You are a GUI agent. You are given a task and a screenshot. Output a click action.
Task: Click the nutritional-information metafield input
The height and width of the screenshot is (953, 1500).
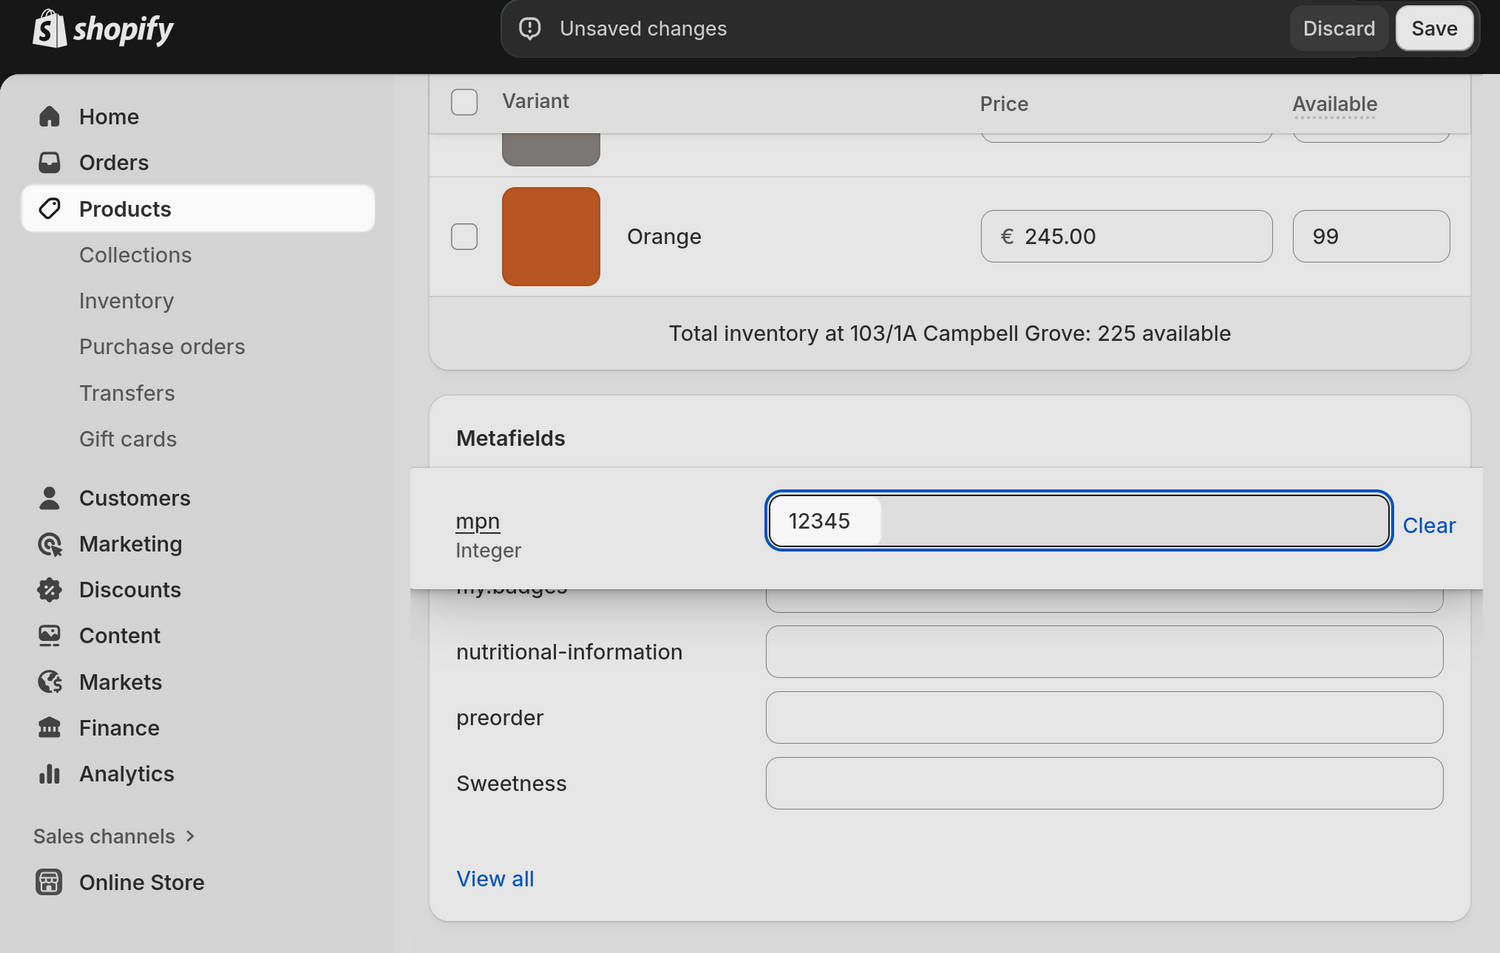pyautogui.click(x=1103, y=651)
